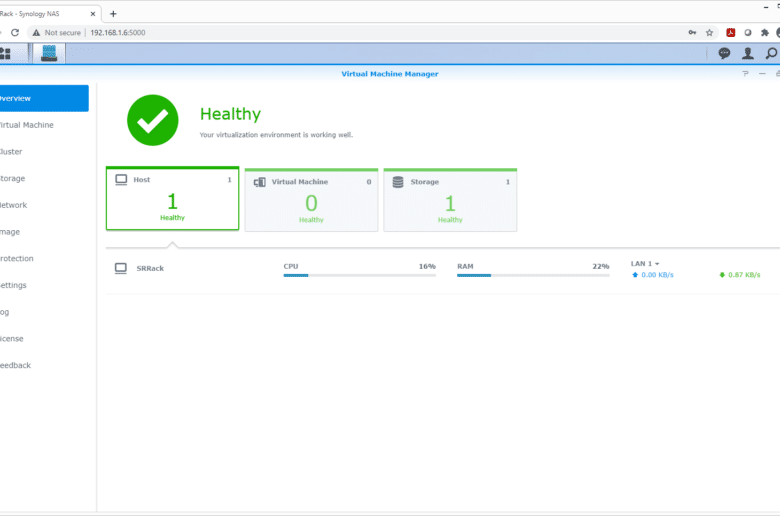The image size is (780, 516).
Task: Open the Protection sidebar section
Action: click(44, 258)
